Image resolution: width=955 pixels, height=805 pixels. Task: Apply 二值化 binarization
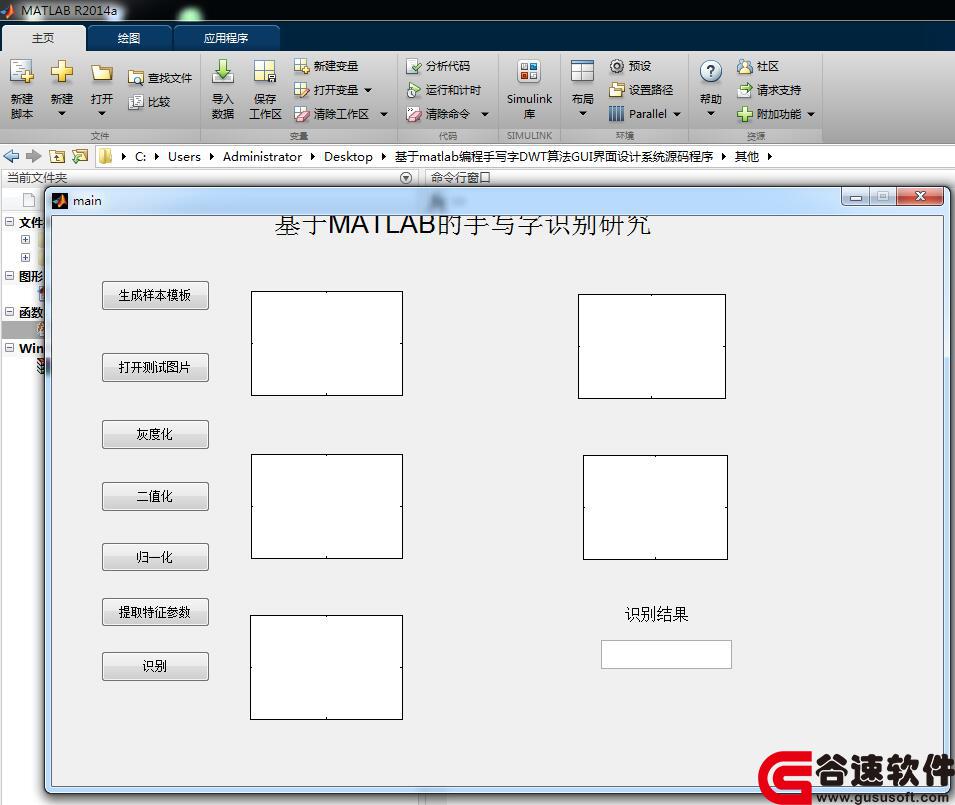[x=155, y=496]
